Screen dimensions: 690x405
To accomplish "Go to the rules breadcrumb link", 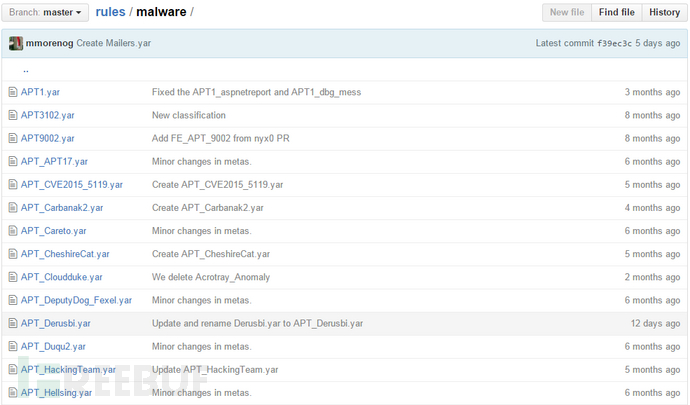I will tap(110, 12).
